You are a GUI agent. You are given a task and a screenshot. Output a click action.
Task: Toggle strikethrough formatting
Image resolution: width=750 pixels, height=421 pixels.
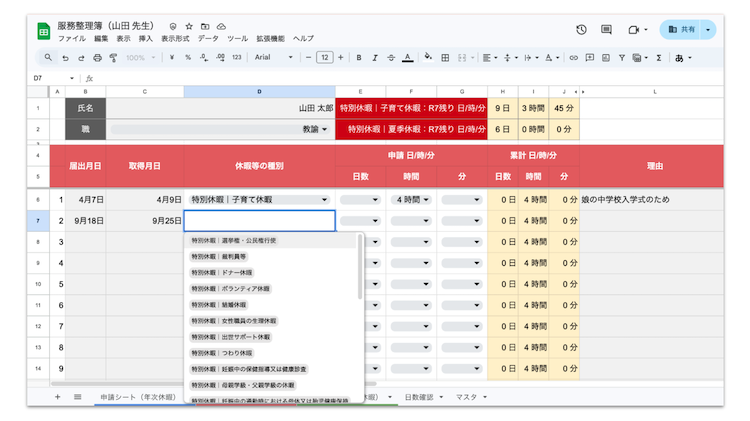click(x=388, y=58)
